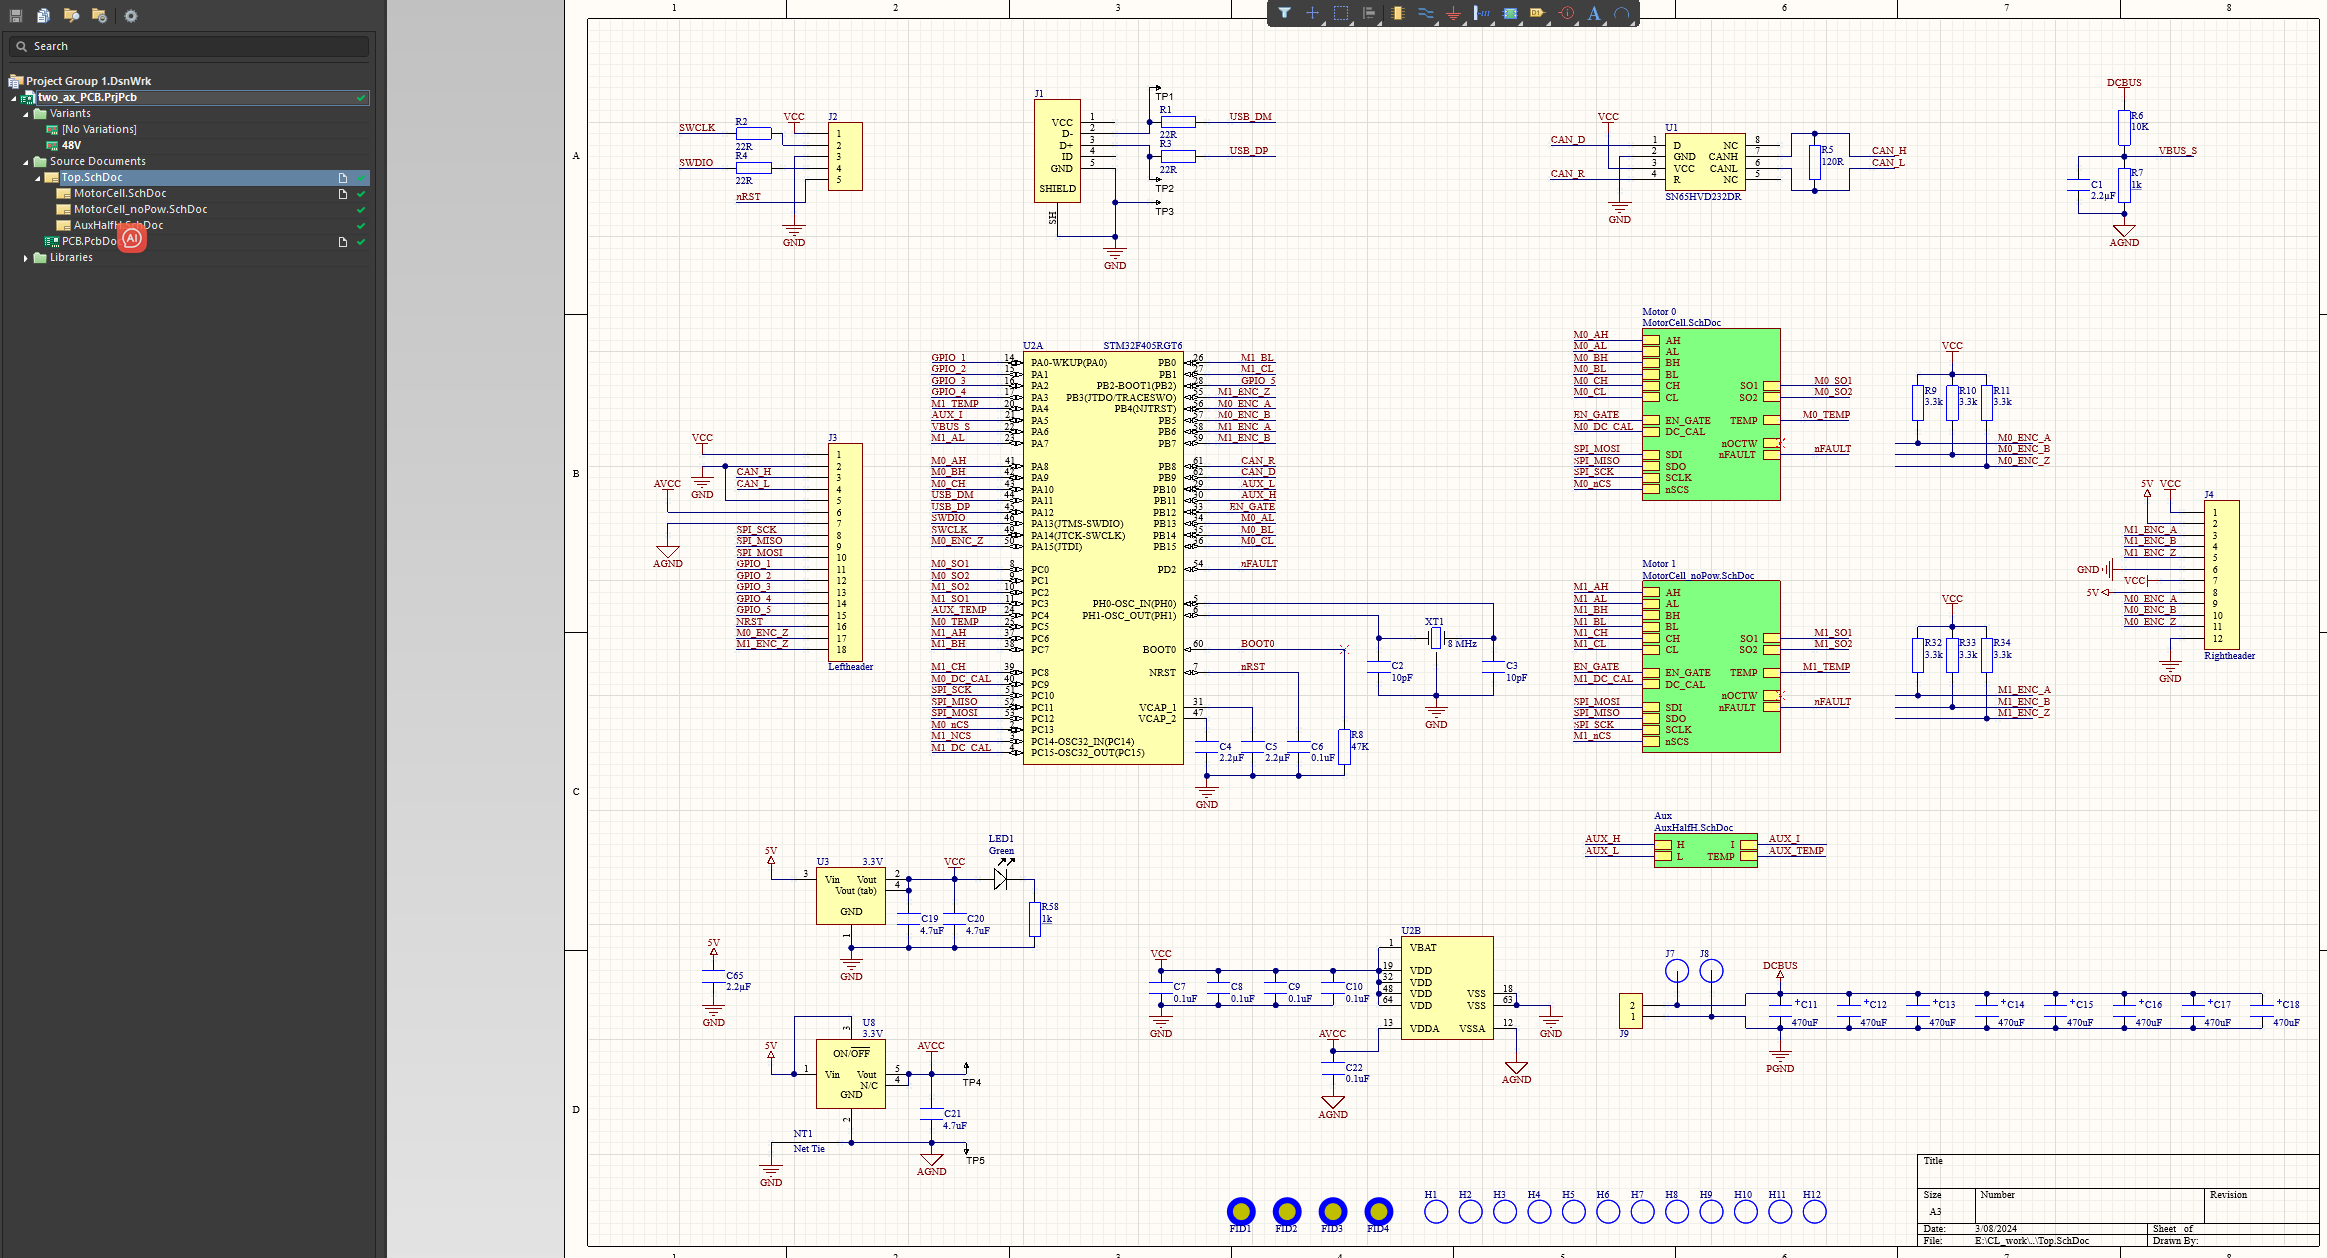
Task: Select the move objects cross-arrow tool
Action: (1312, 13)
